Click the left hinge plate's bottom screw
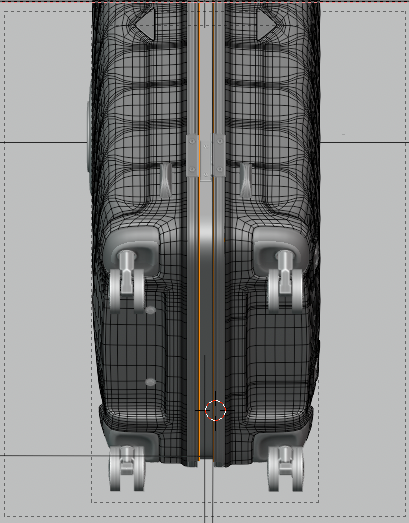This screenshot has height=523, width=409. (x=192, y=170)
